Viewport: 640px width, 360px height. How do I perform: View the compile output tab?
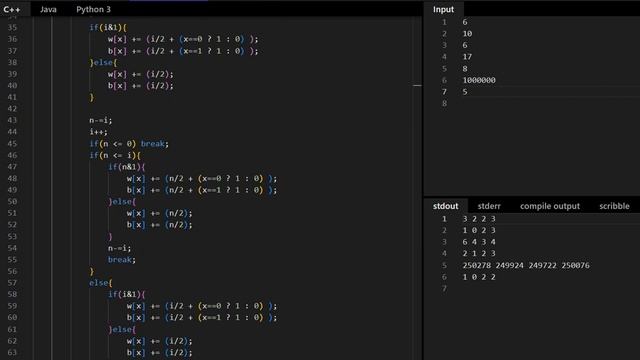click(x=549, y=206)
